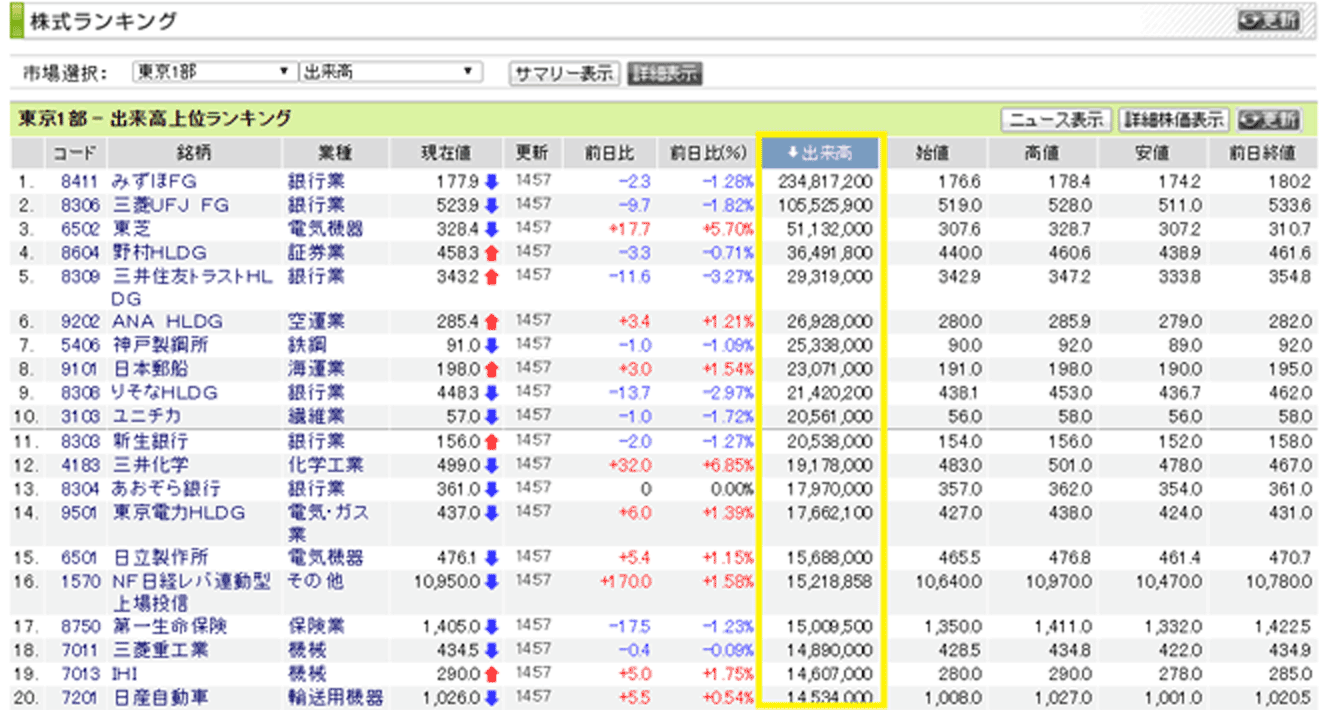Click the blue down arrow beside みずほFG price
Screen dimensions: 1320x710
click(x=491, y=181)
